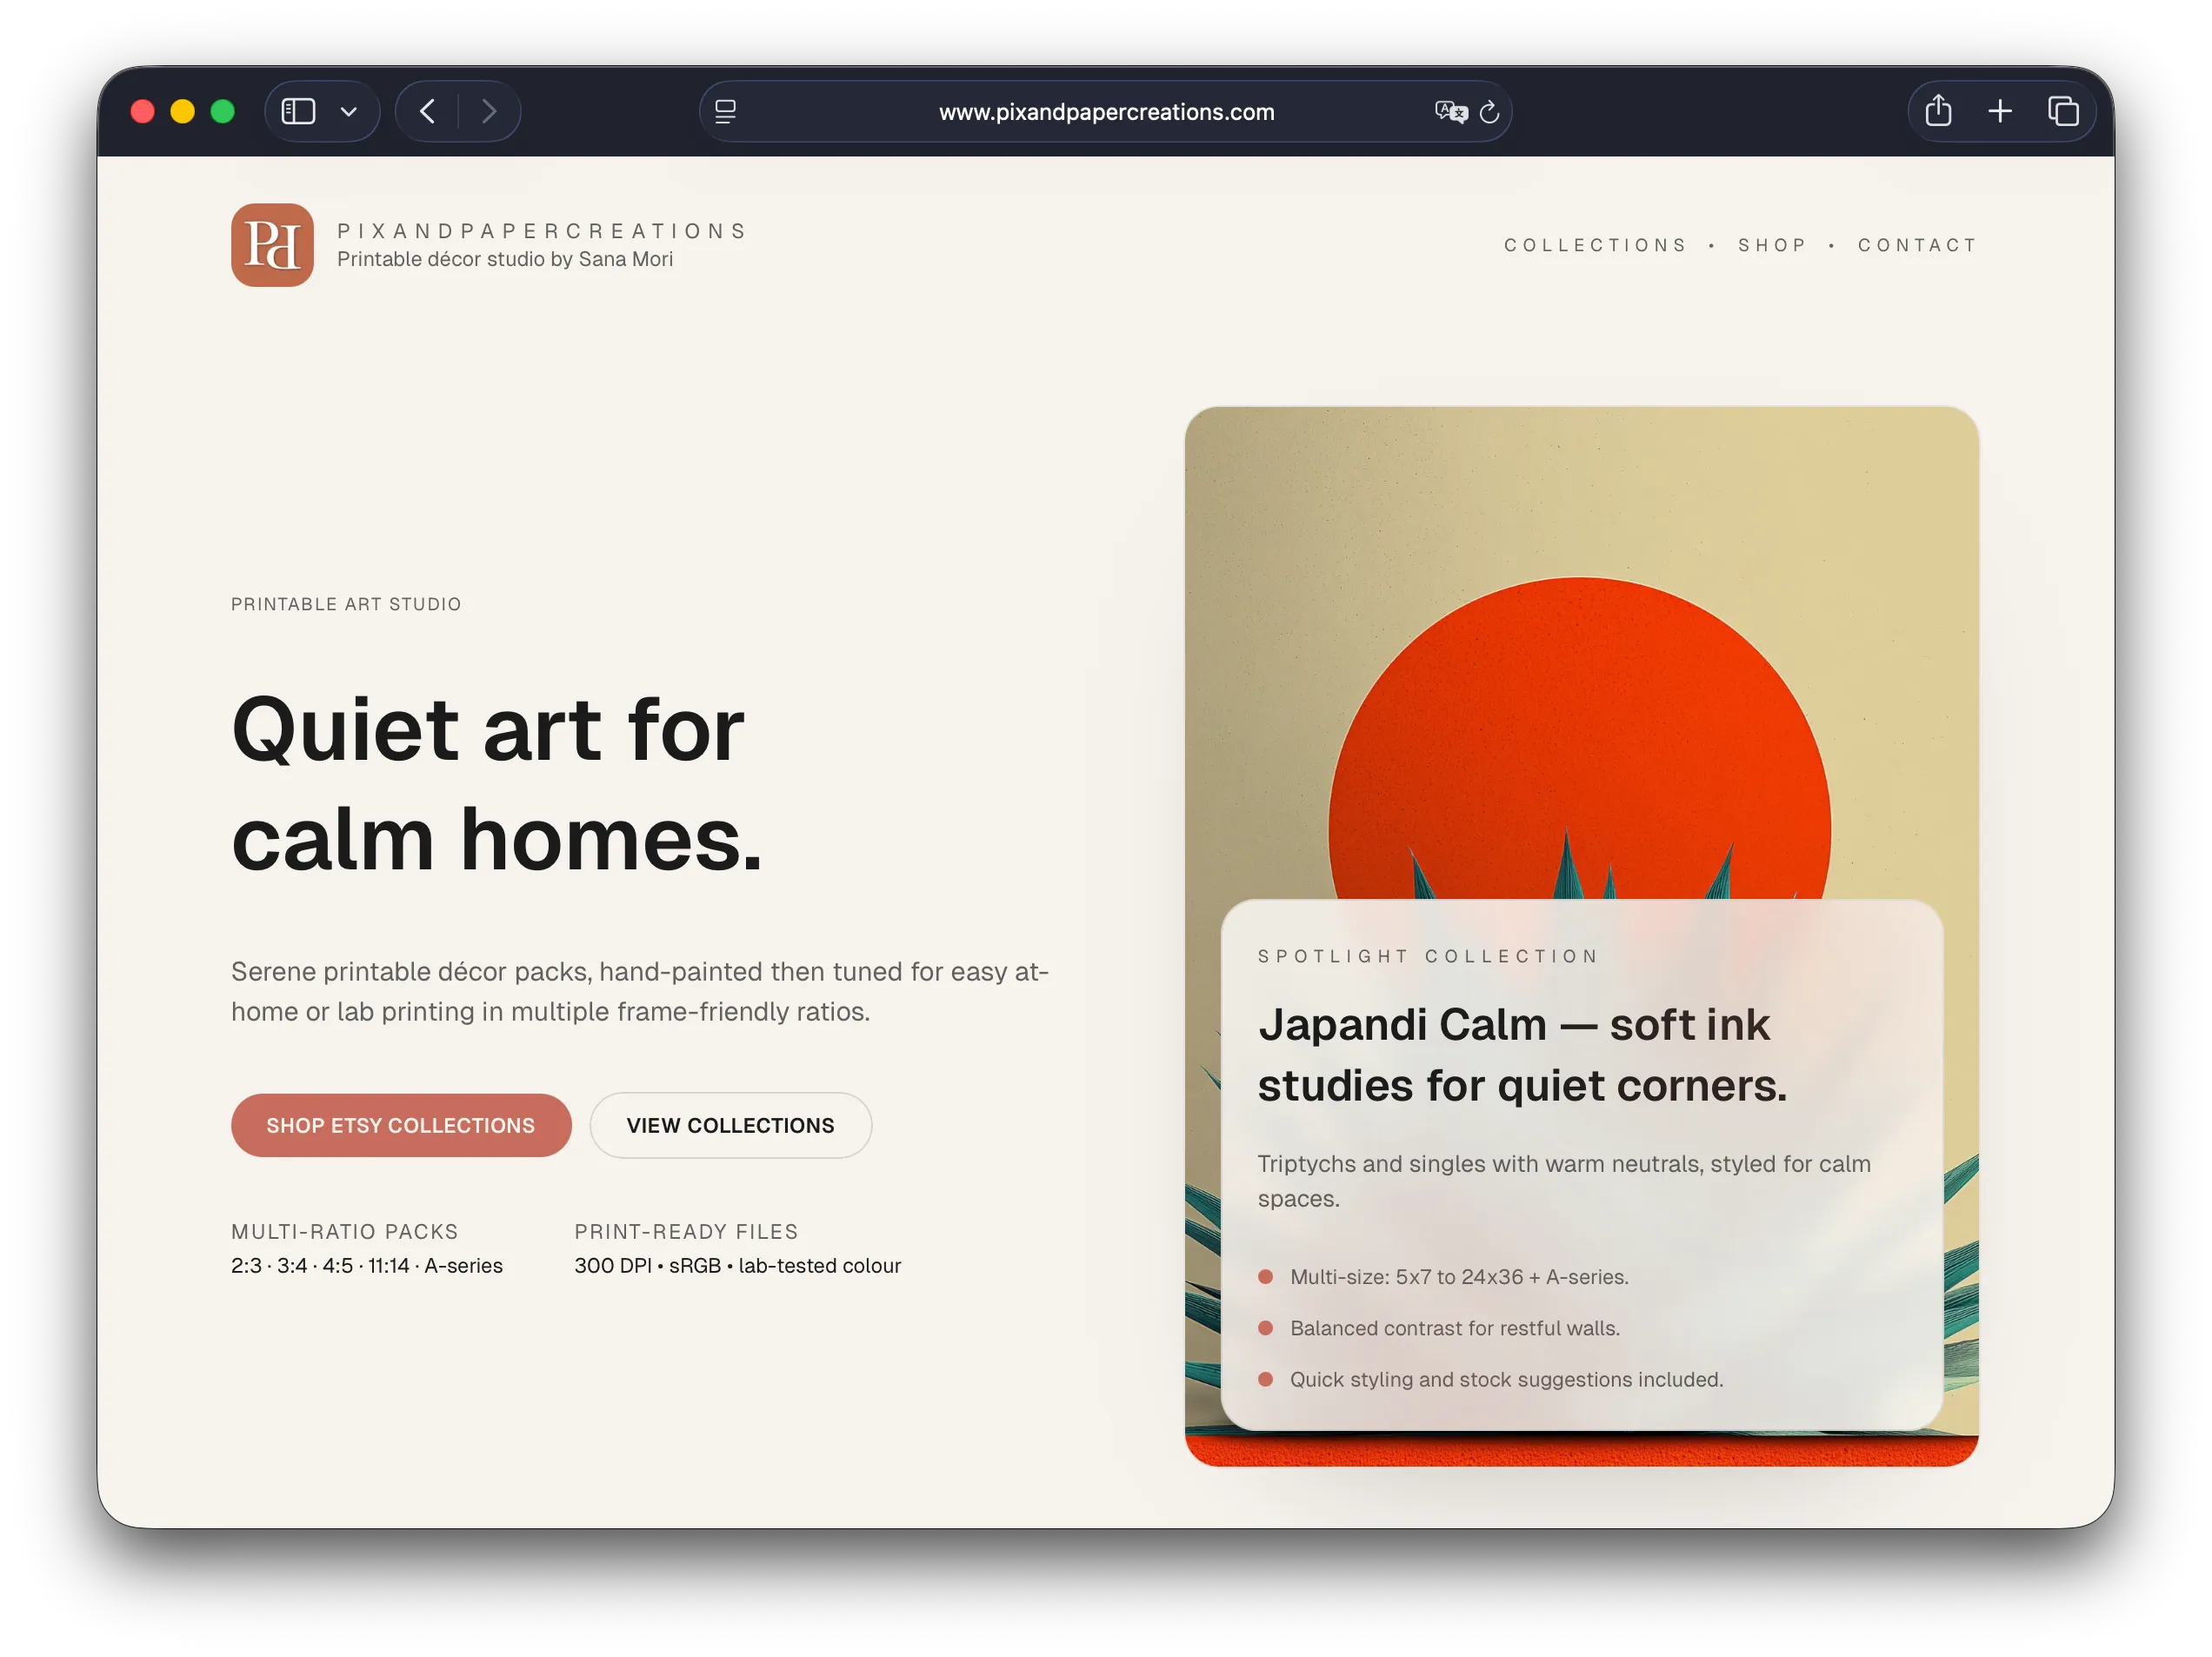The image size is (2212, 1657).
Task: Open the Contact nav link
Action: [x=1917, y=245]
